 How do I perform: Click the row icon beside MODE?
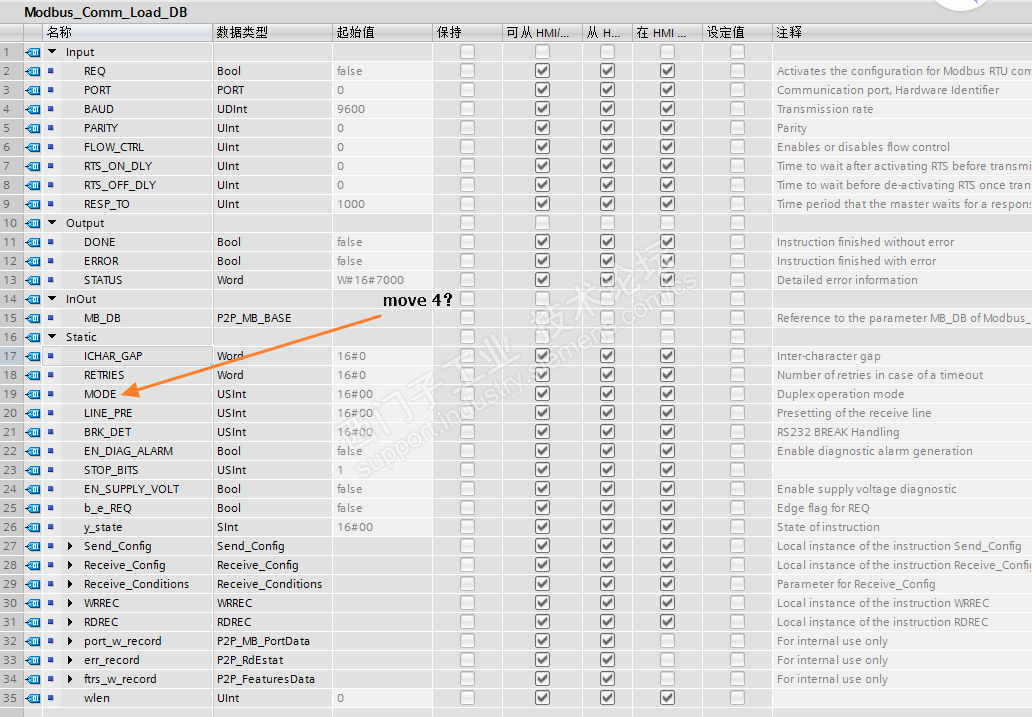pos(33,394)
